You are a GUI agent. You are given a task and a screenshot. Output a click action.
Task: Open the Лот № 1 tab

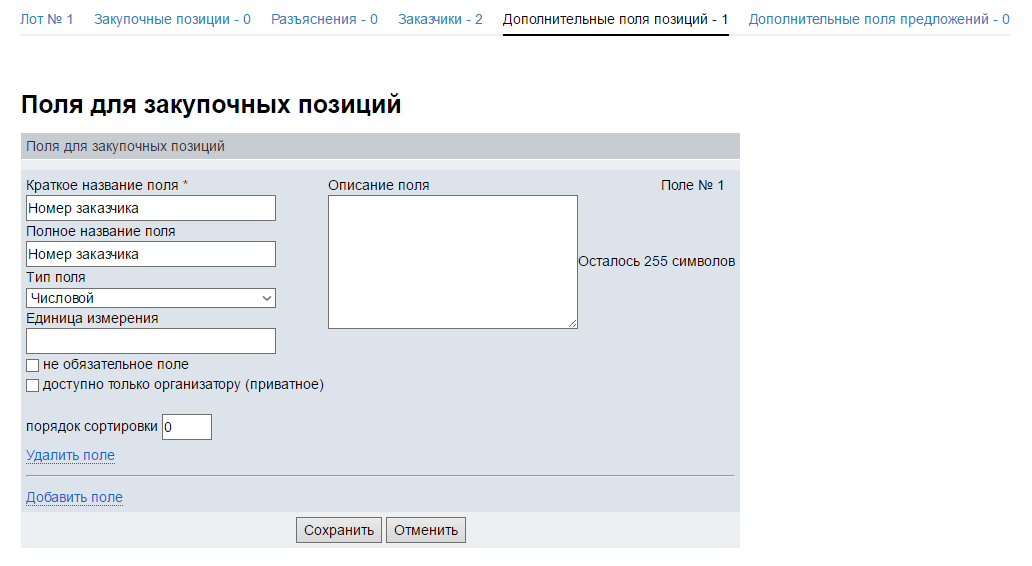click(x=46, y=20)
